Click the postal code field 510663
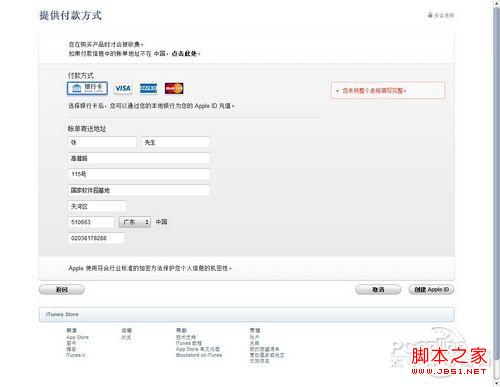This screenshot has height=387, width=500. [x=91, y=222]
